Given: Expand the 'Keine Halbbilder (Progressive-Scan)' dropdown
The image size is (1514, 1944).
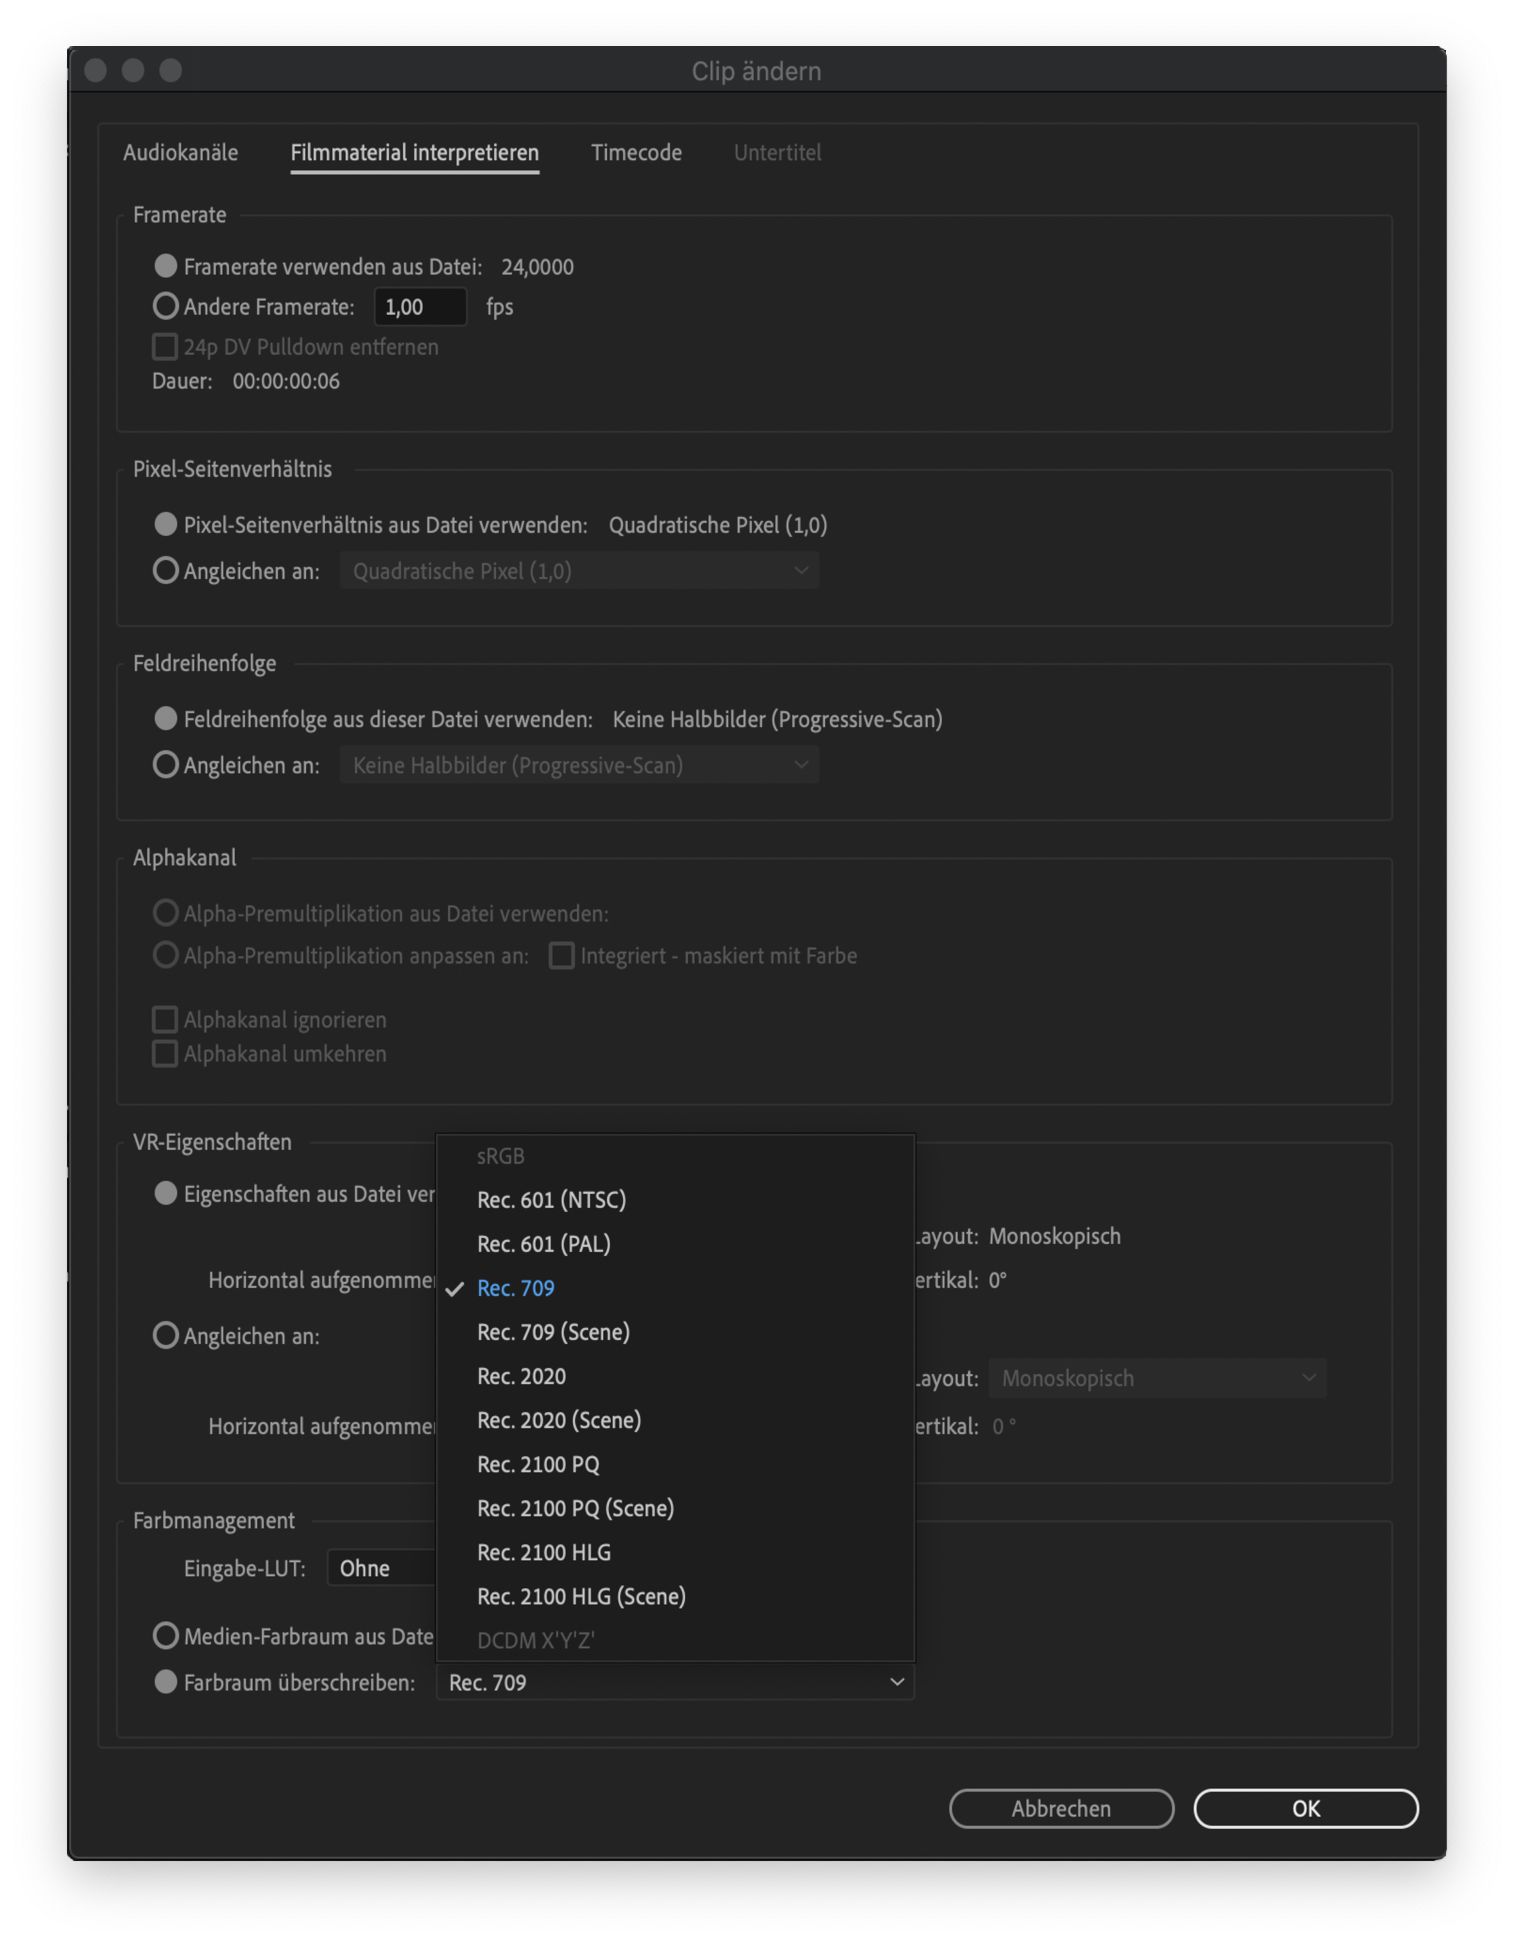Looking at the screenshot, I should [580, 764].
